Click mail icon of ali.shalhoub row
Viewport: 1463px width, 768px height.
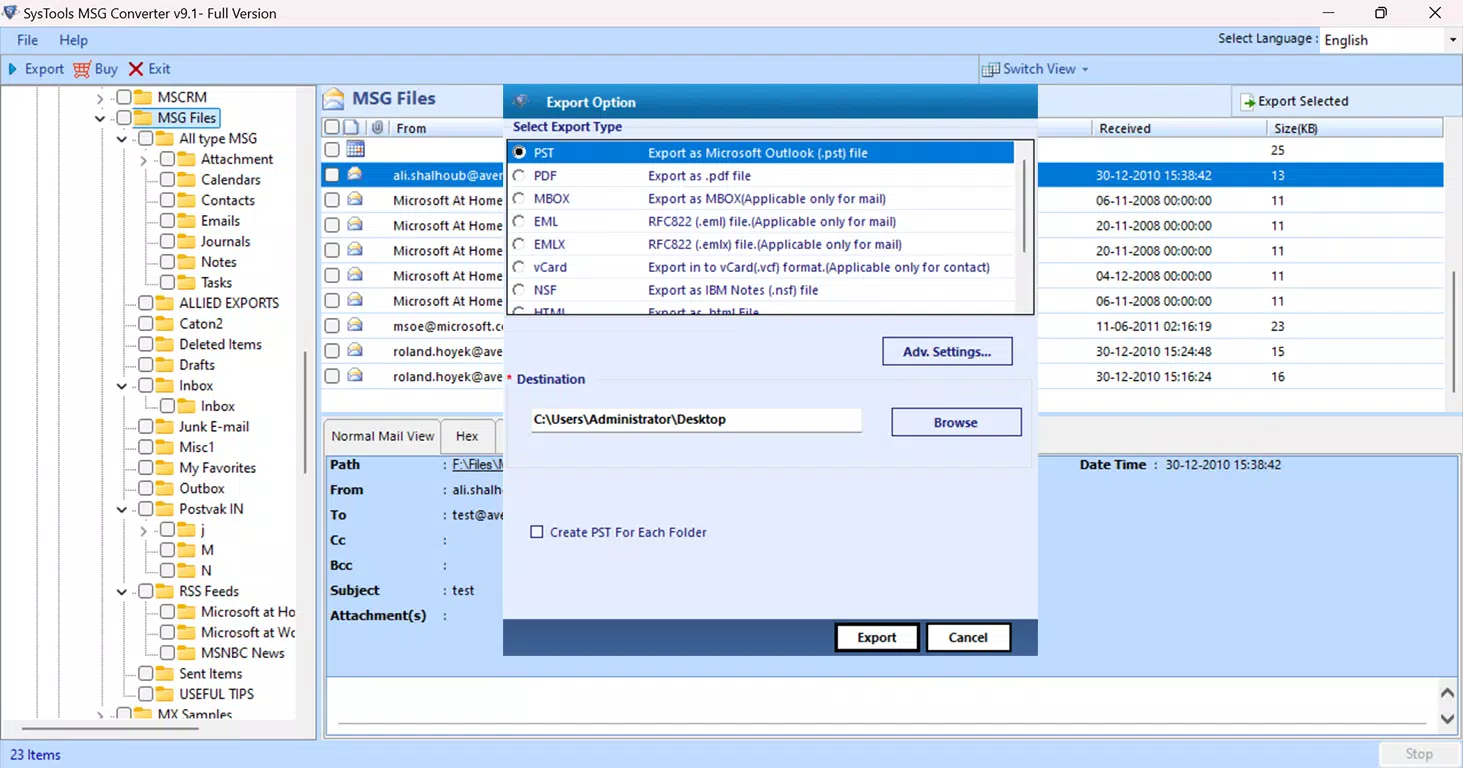tap(355, 174)
